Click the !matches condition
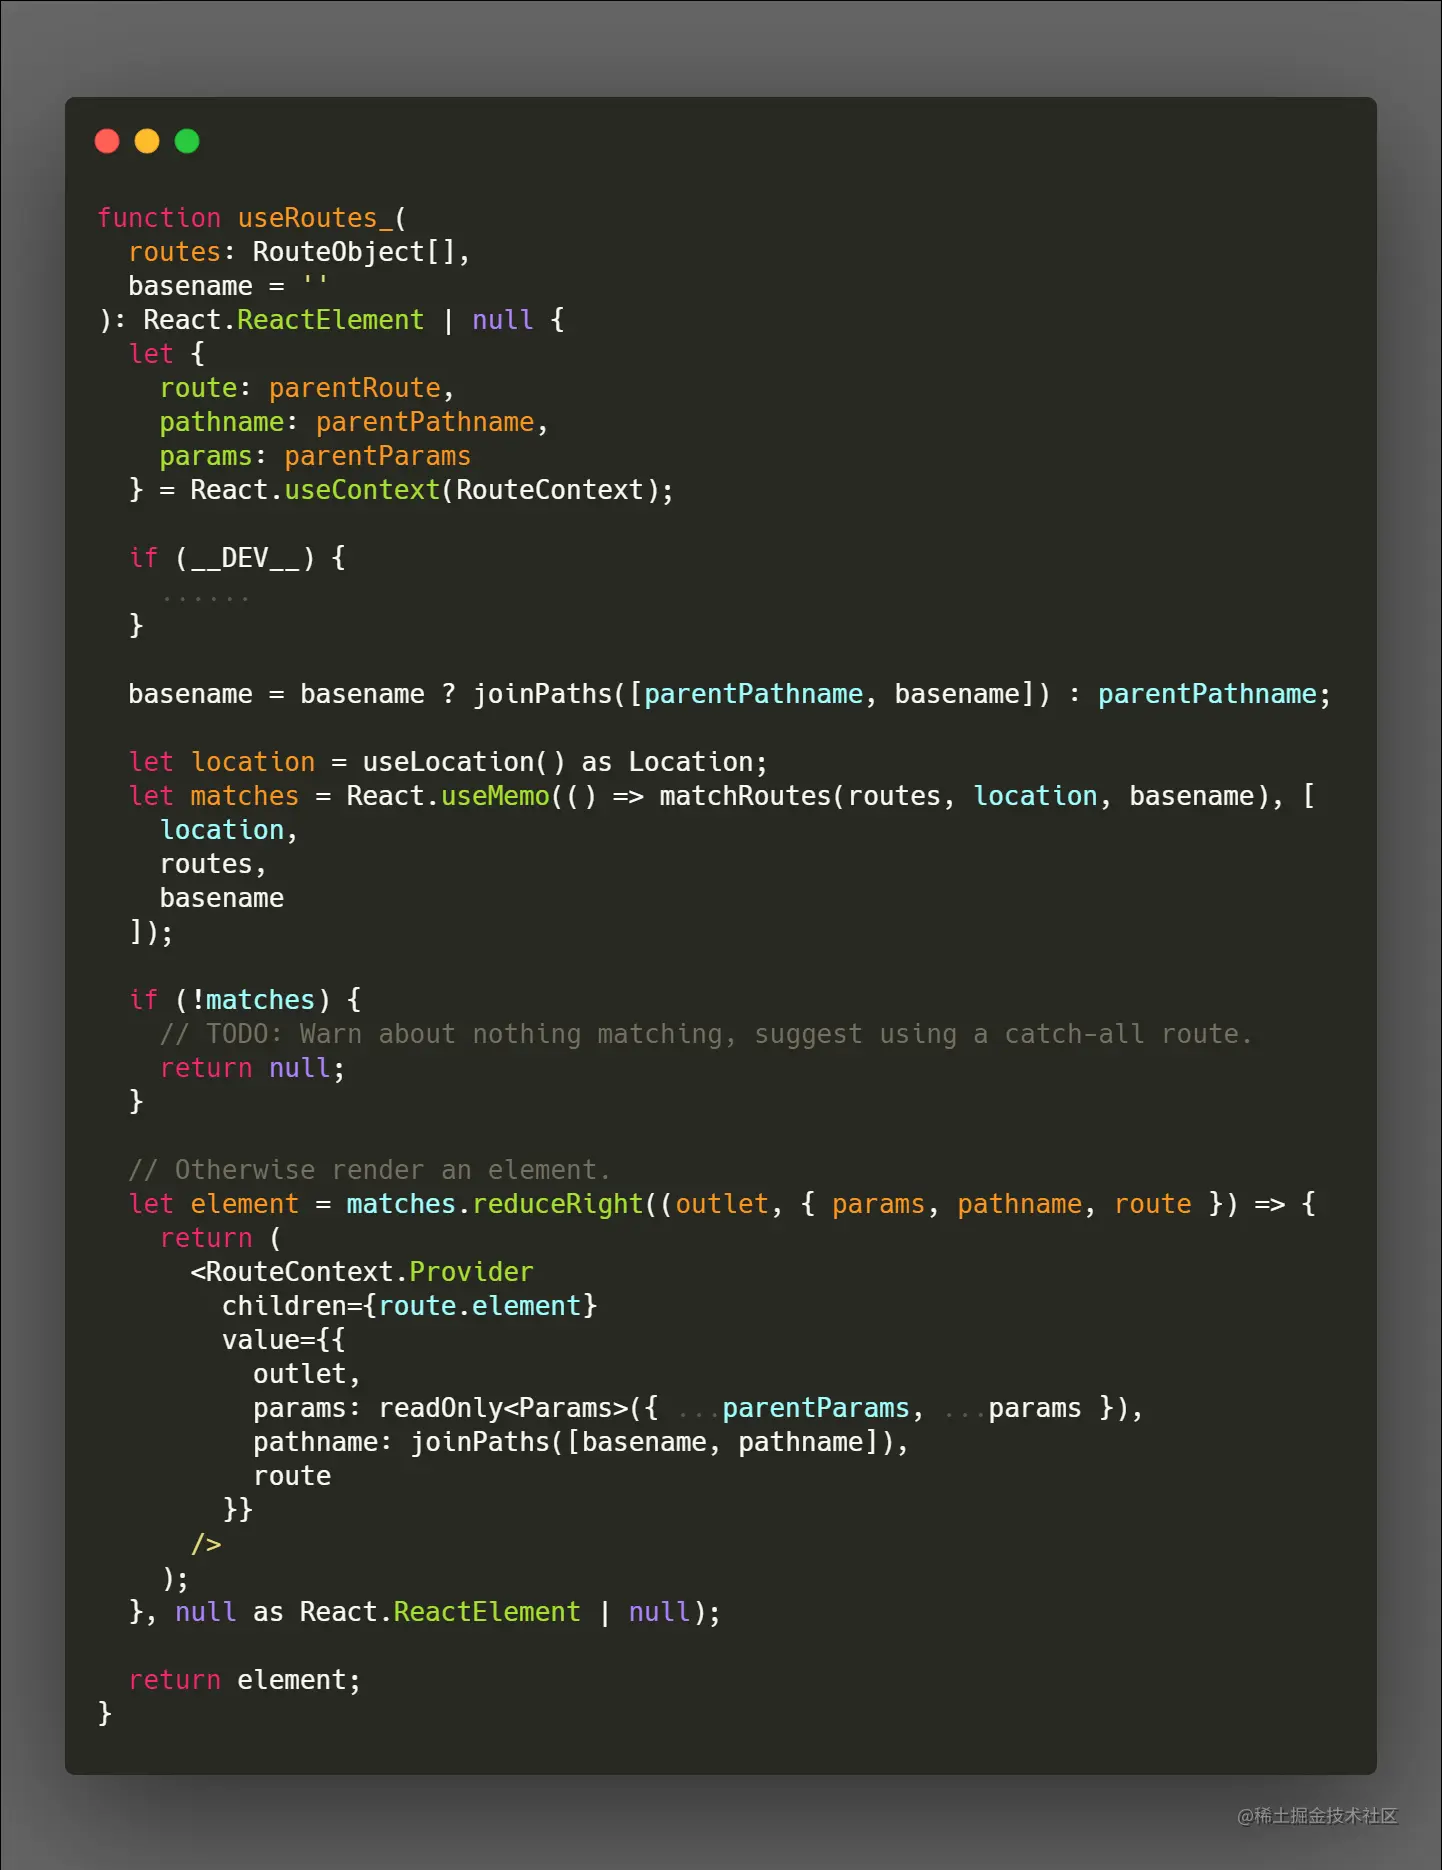 click(x=253, y=1000)
